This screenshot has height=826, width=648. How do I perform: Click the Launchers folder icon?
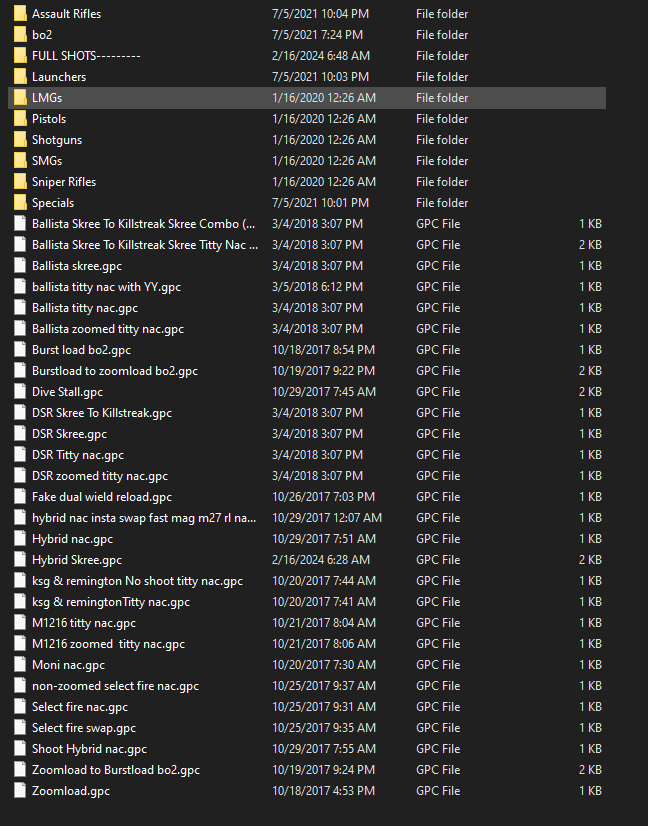point(20,77)
